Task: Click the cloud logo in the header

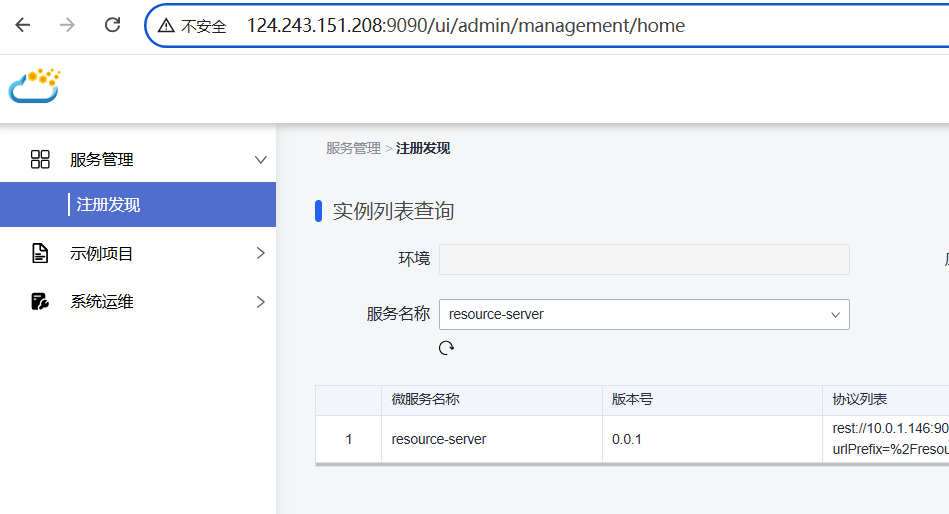Action: 35,86
